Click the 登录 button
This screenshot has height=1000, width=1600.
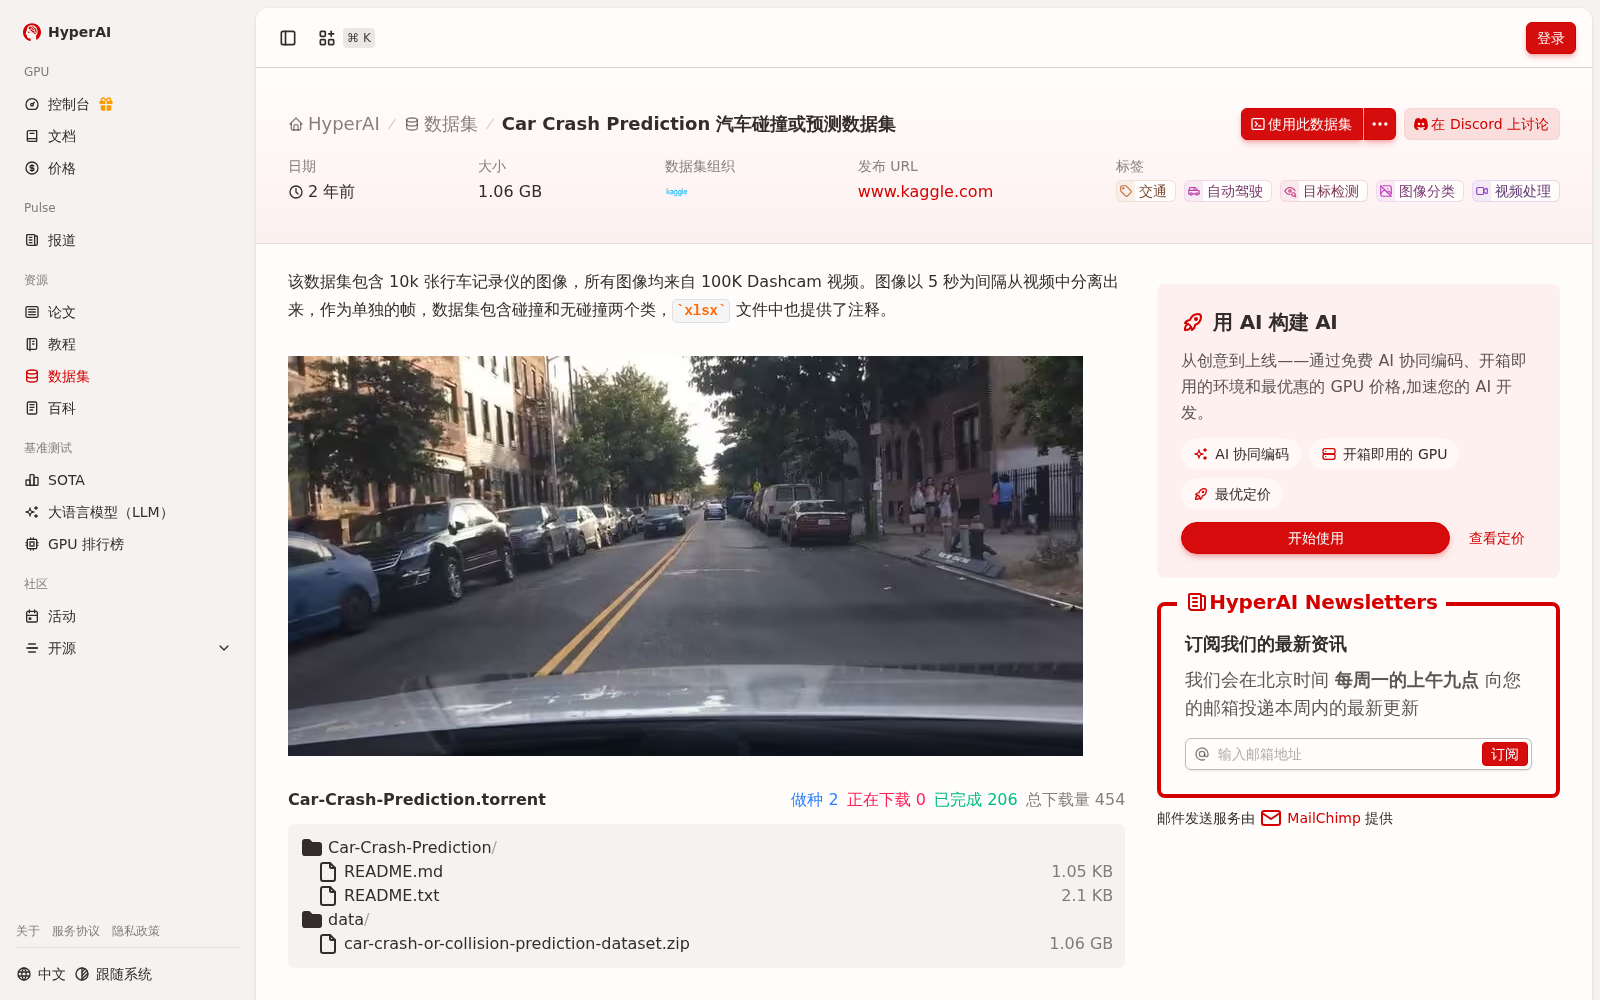coord(1551,38)
